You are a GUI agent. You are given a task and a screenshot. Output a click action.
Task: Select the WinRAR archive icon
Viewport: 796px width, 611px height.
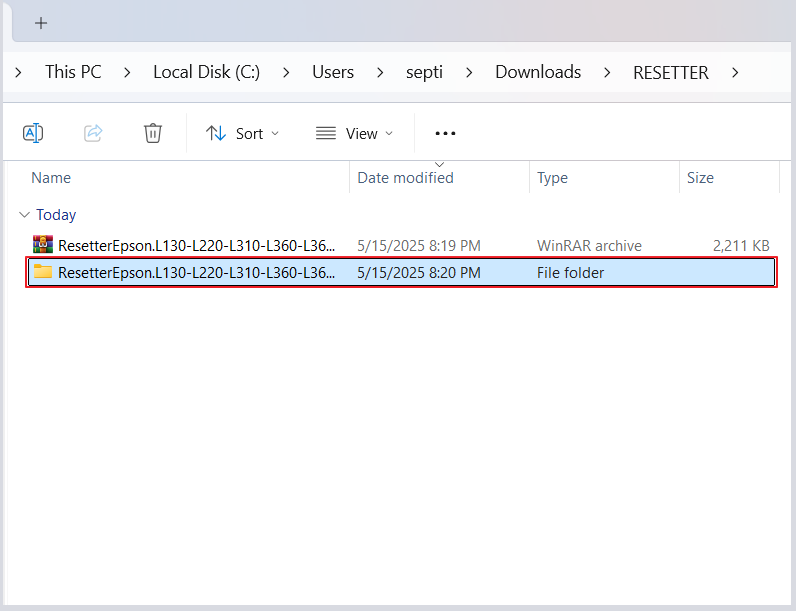pos(43,245)
